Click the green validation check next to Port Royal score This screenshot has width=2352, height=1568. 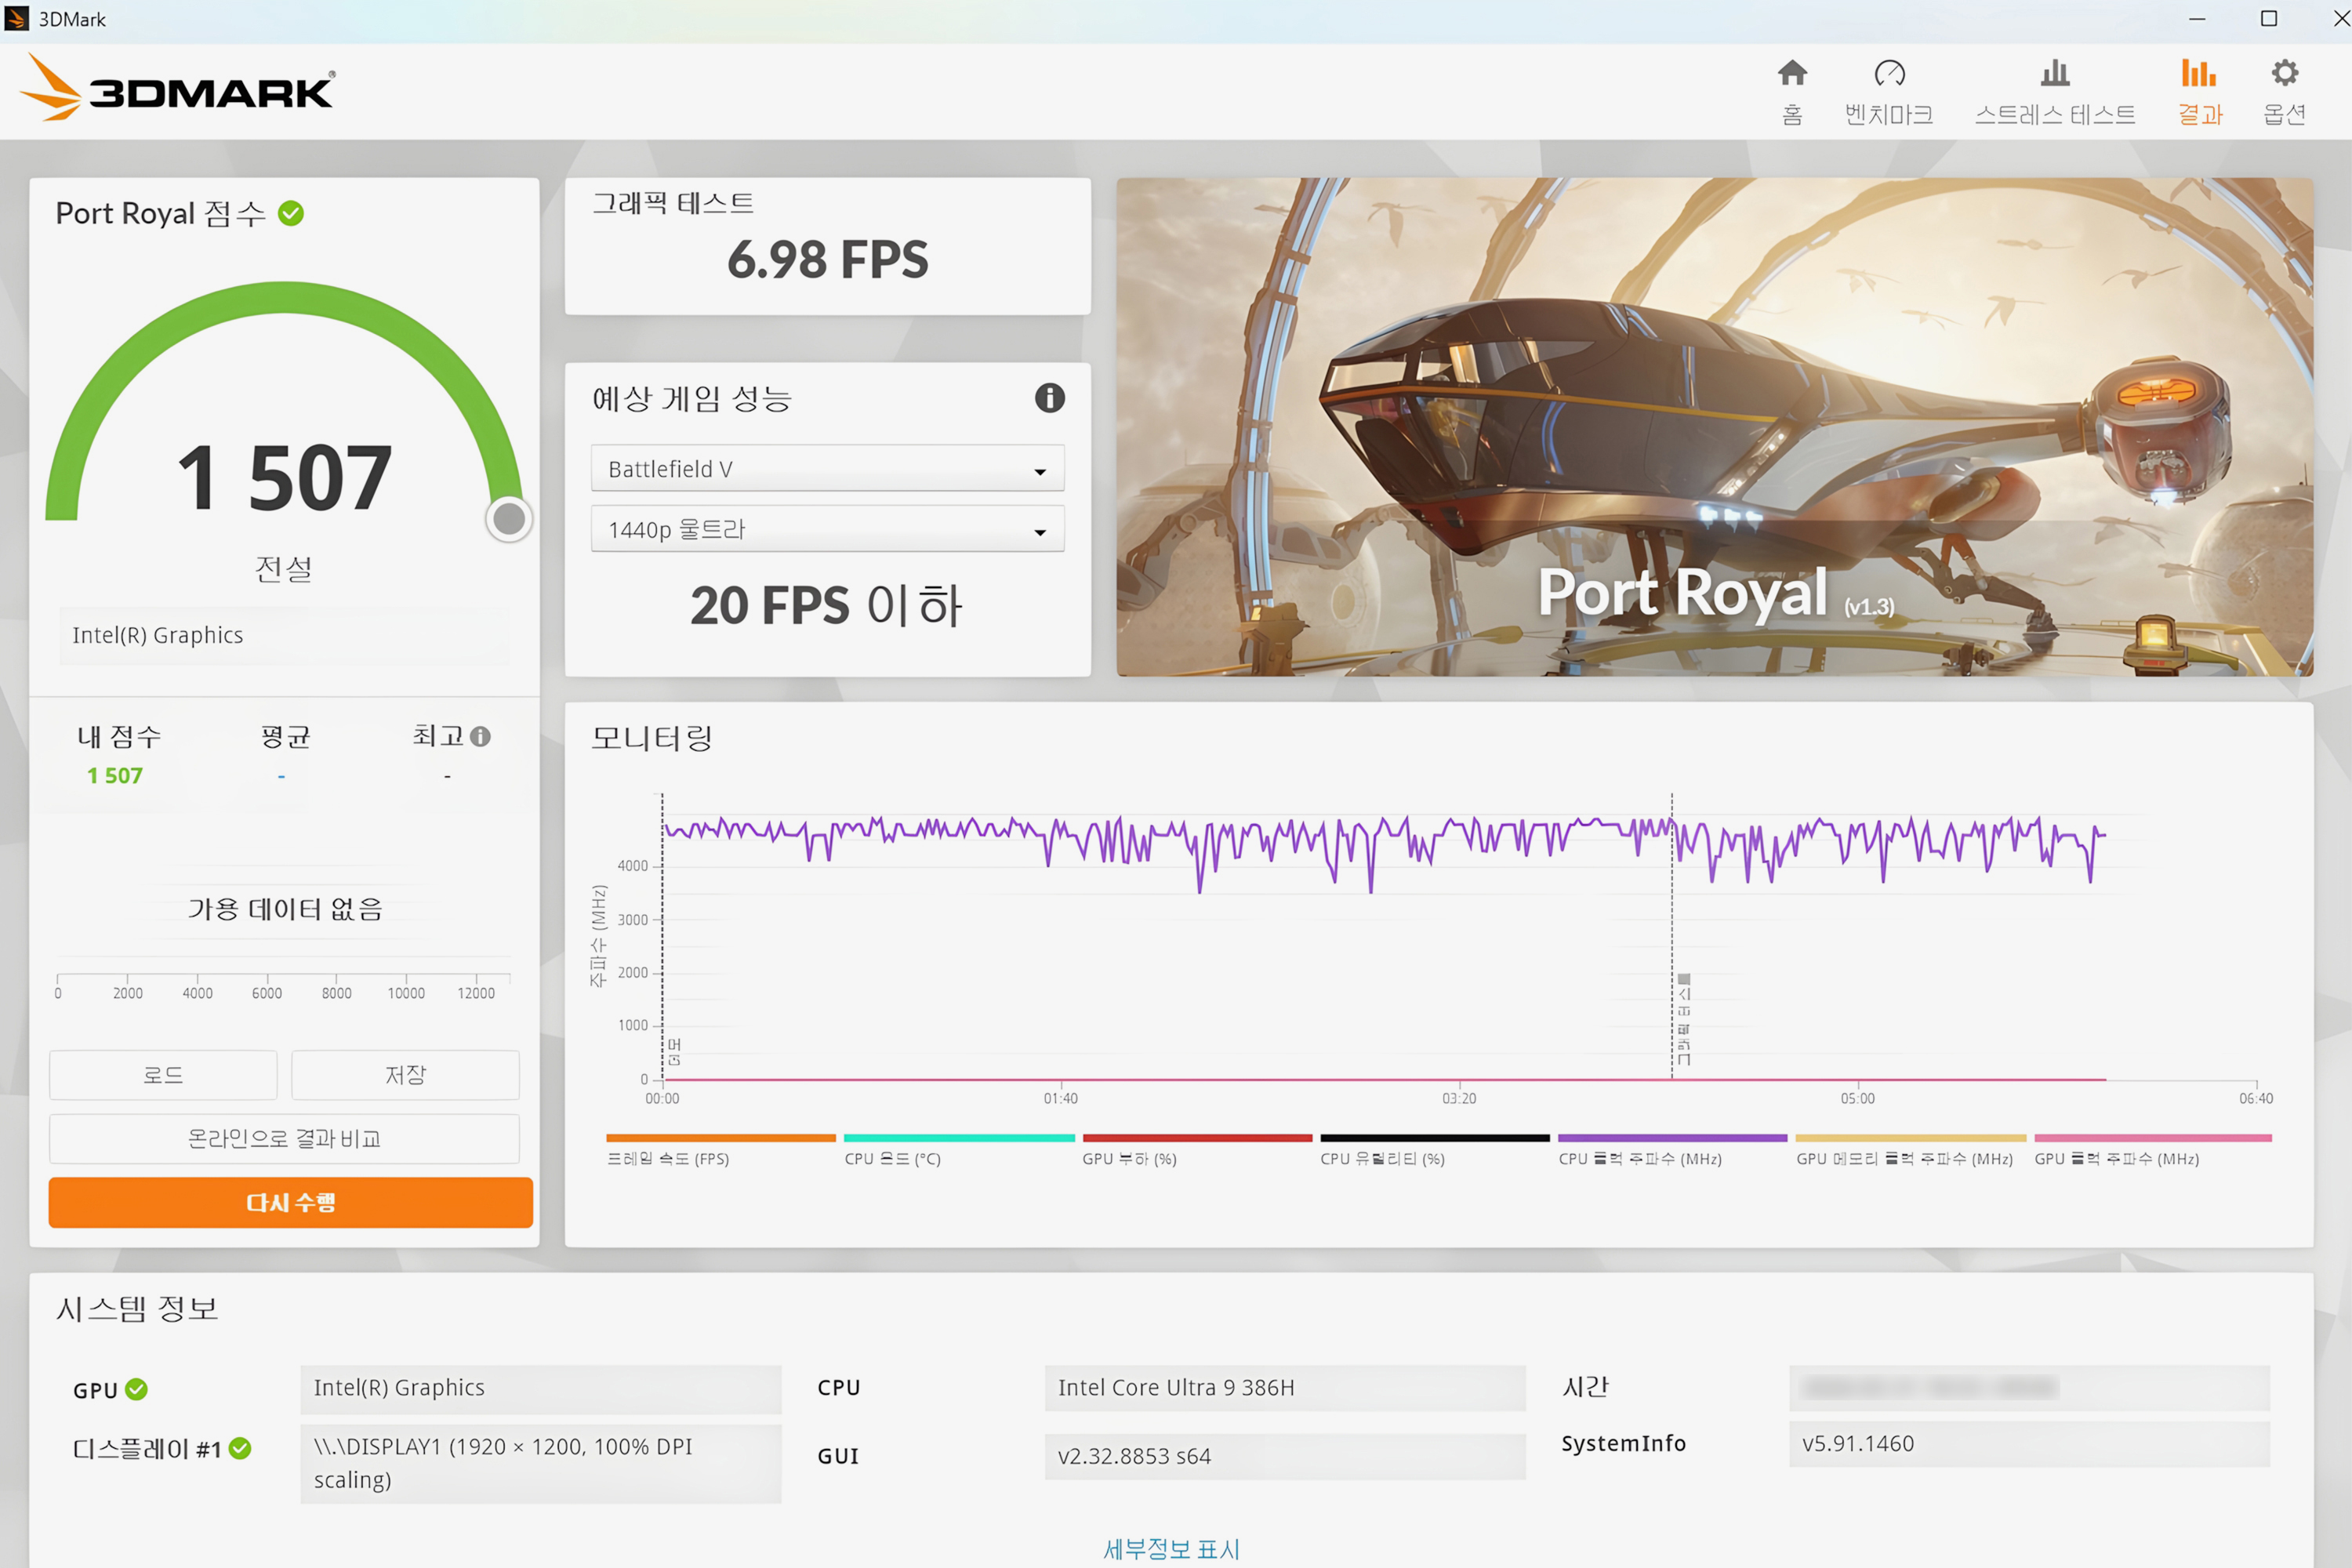click(291, 213)
